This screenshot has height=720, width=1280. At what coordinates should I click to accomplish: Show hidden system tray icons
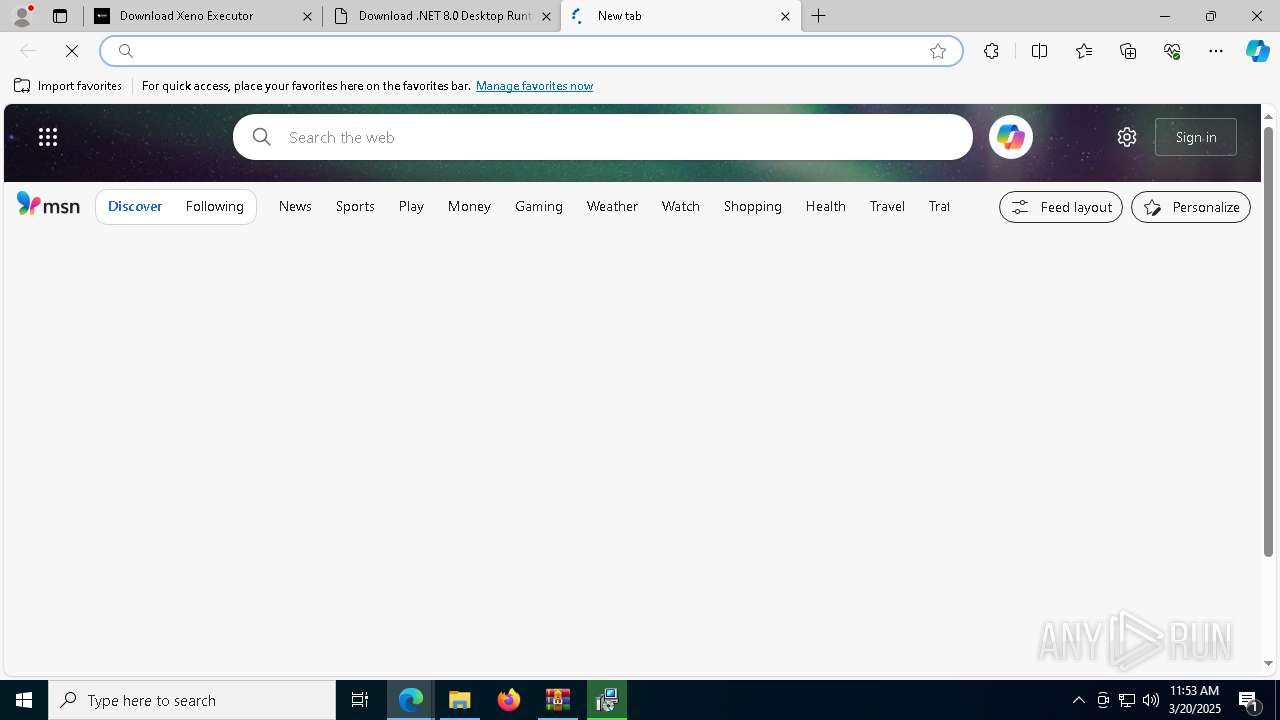(x=1079, y=700)
